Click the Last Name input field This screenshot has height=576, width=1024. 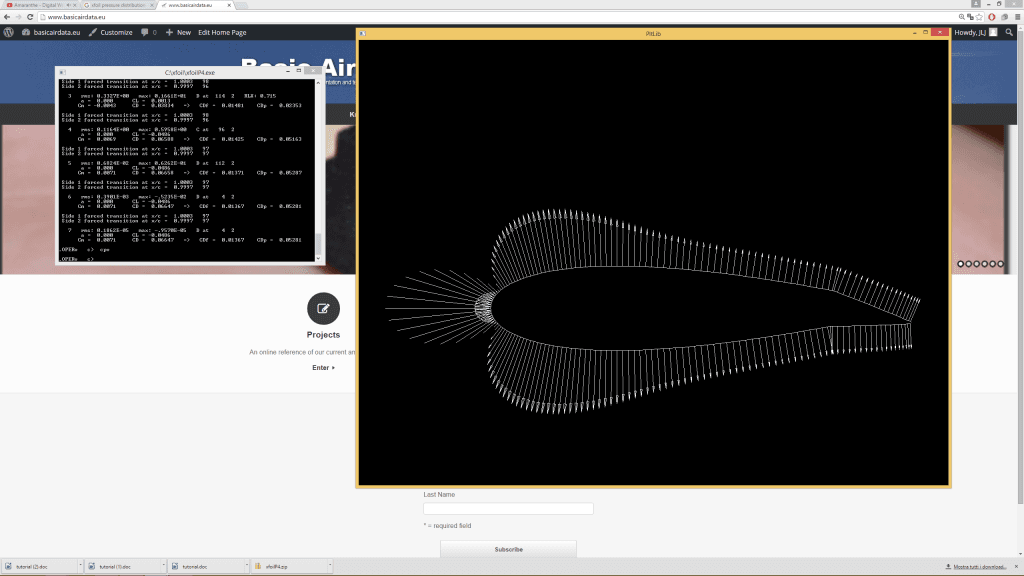click(508, 509)
